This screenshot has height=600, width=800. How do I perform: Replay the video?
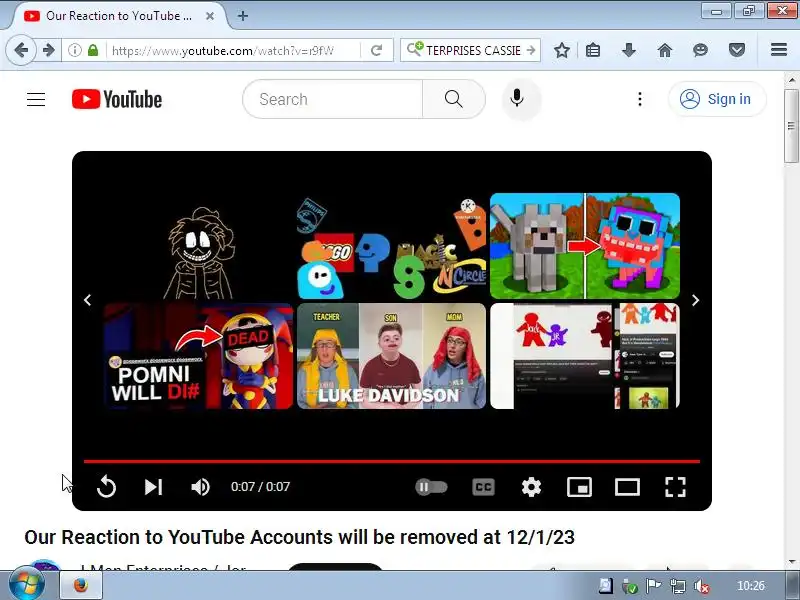point(106,487)
